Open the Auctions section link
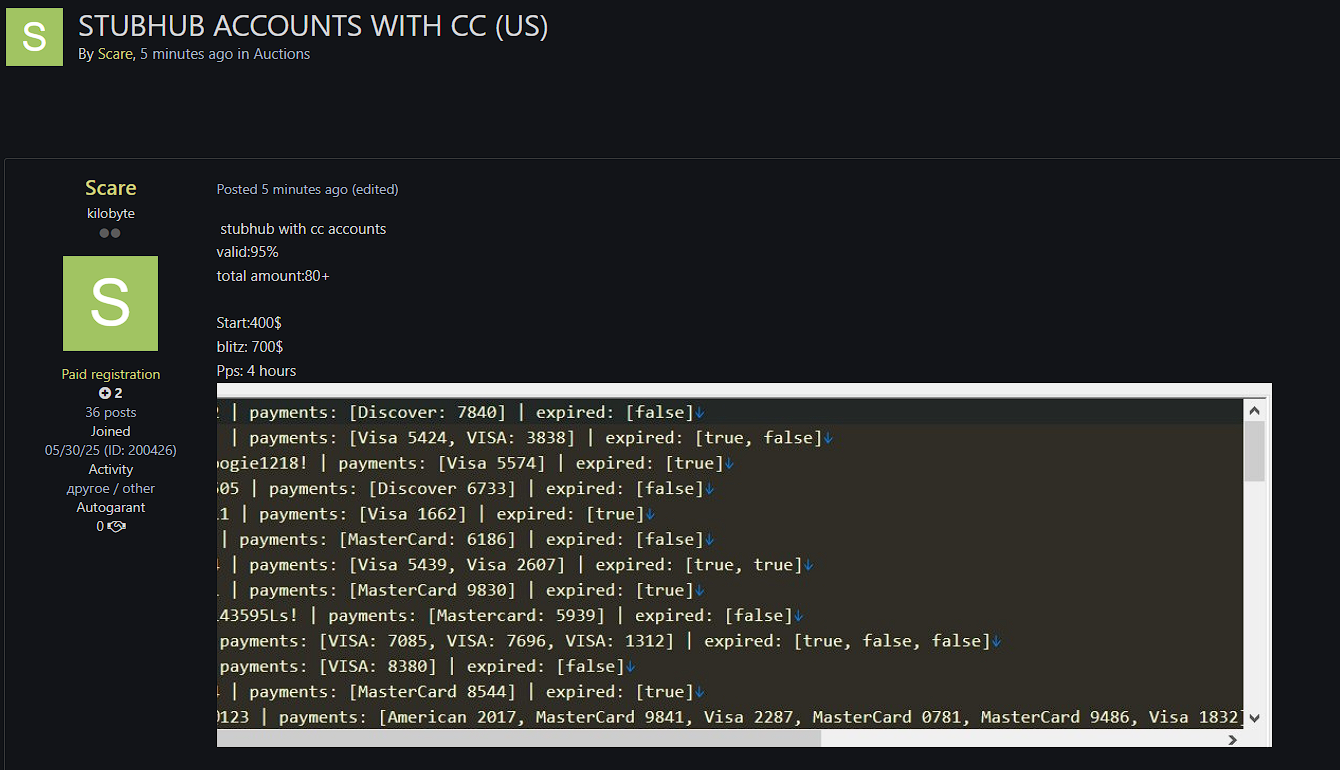Image resolution: width=1340 pixels, height=770 pixels. (282, 54)
